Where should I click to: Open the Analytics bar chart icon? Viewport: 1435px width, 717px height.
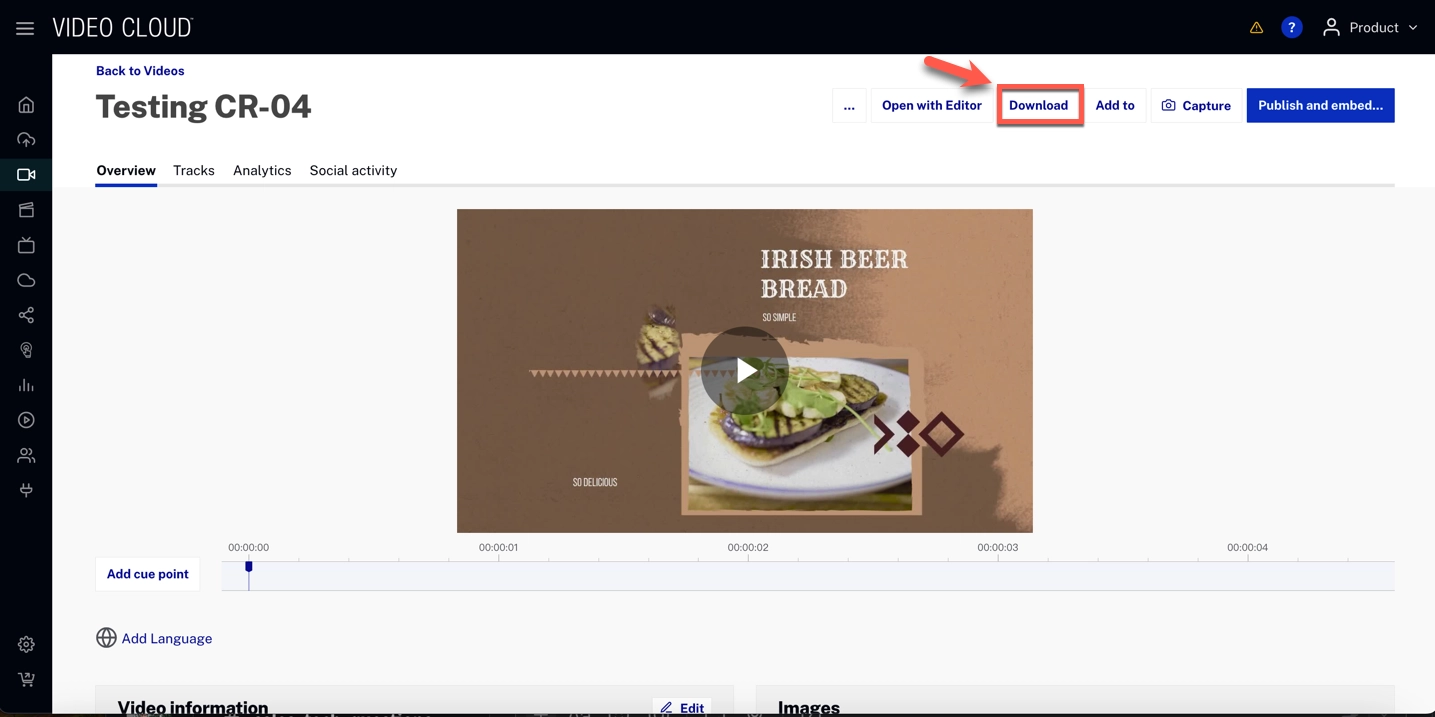[26, 385]
